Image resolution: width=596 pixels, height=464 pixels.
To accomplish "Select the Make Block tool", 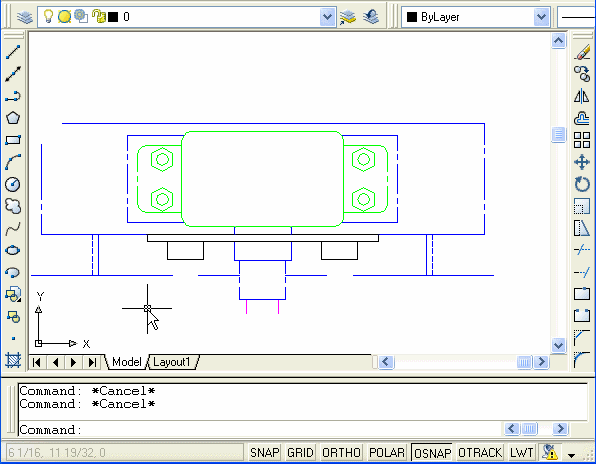I will pos(13,317).
